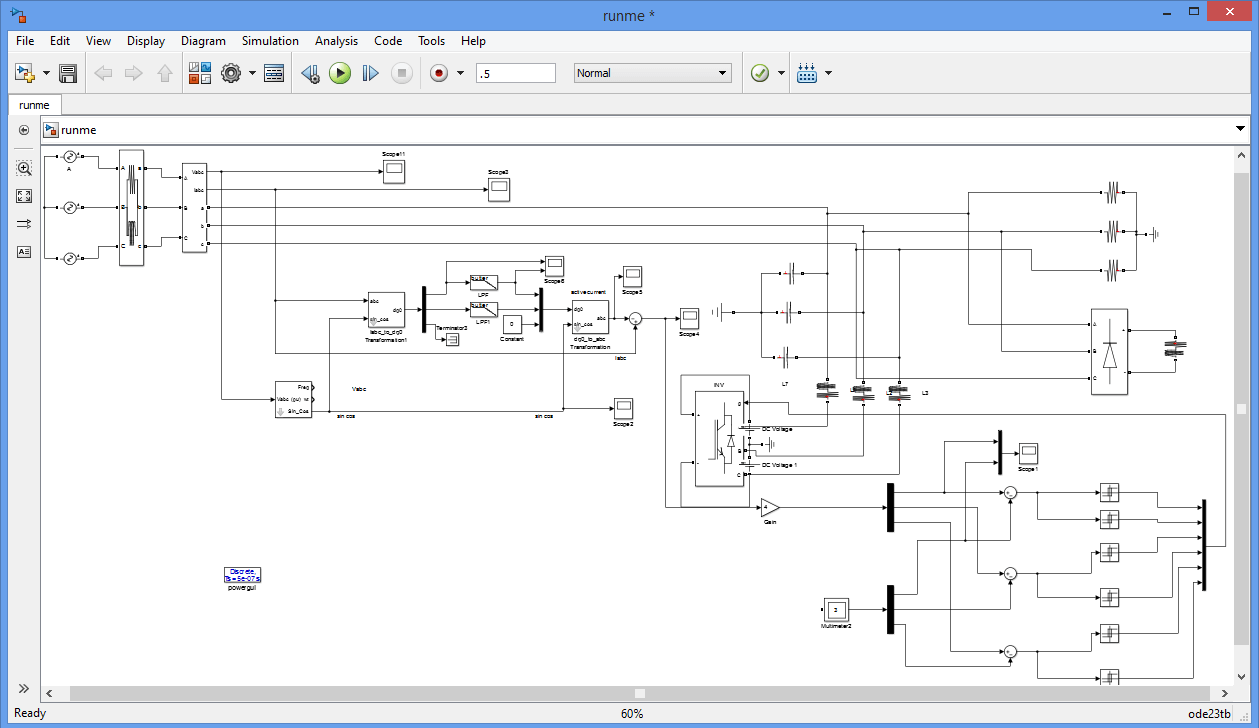Expand the Normal simulation mode dropdown
1259x728 pixels.
pos(653,73)
